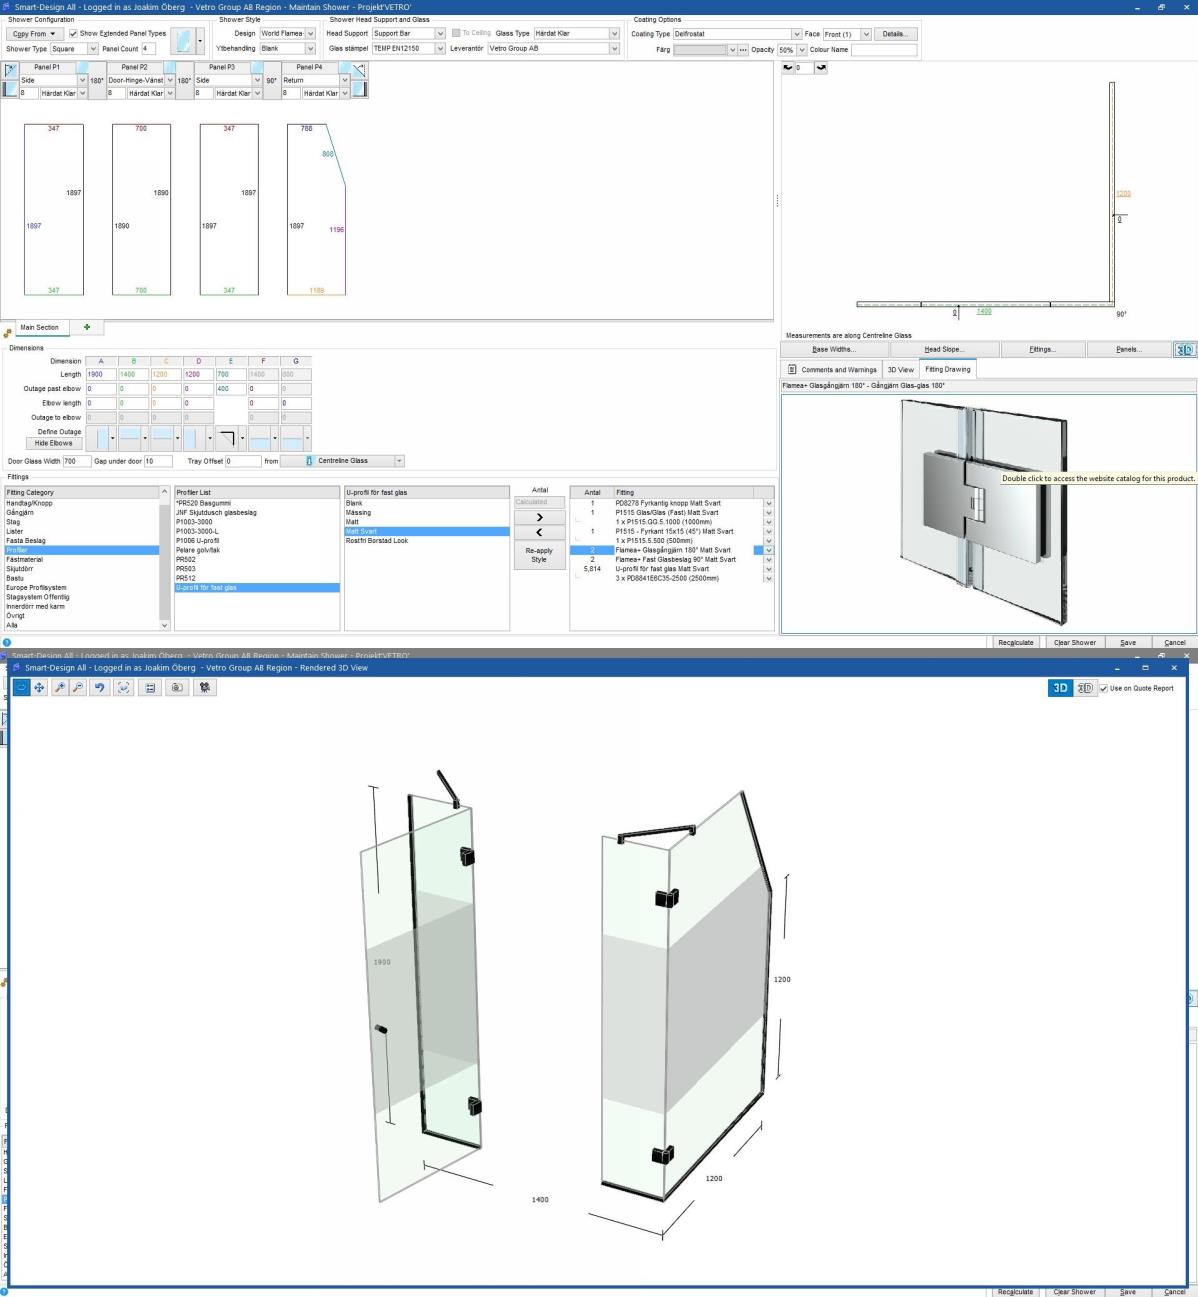
Task: Toggle Show Extended Panel Types checkbox
Action: (73, 33)
